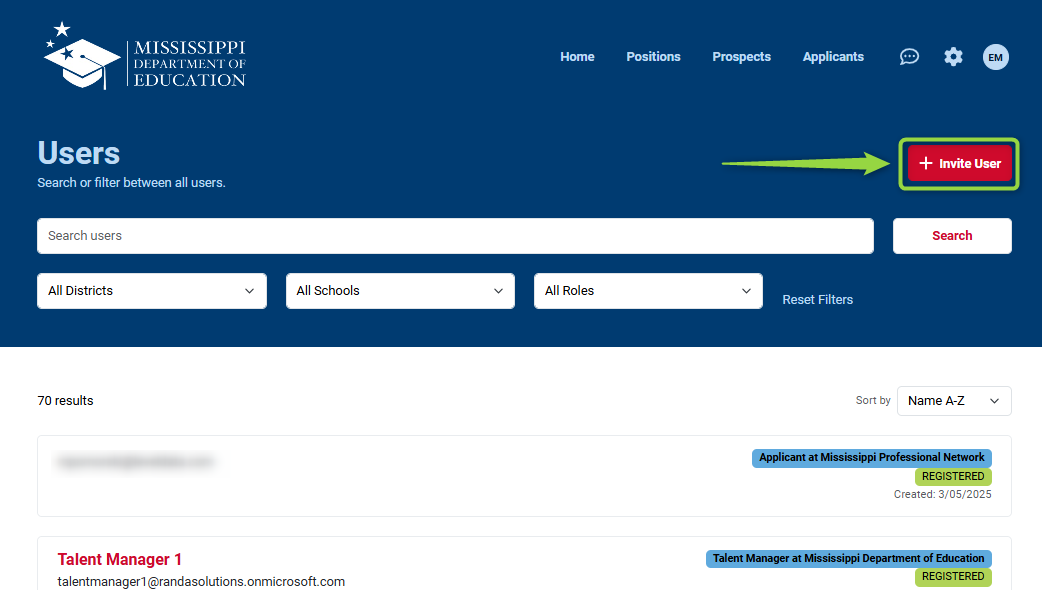
Task: Navigate to the Prospects section
Action: 741,57
